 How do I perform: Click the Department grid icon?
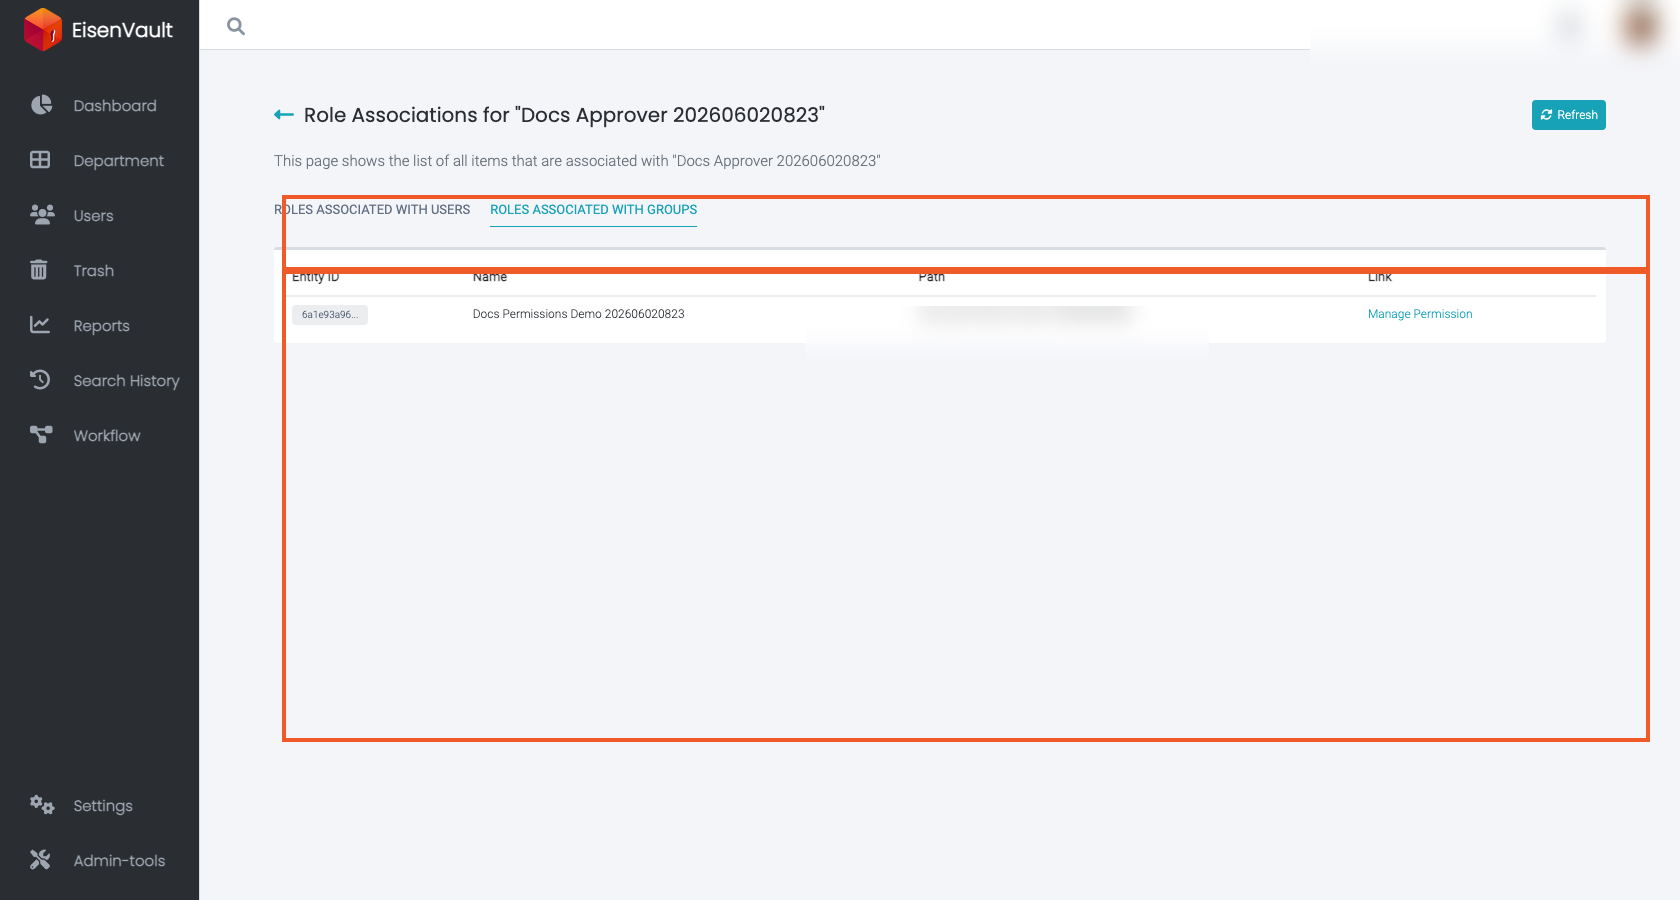pos(40,160)
